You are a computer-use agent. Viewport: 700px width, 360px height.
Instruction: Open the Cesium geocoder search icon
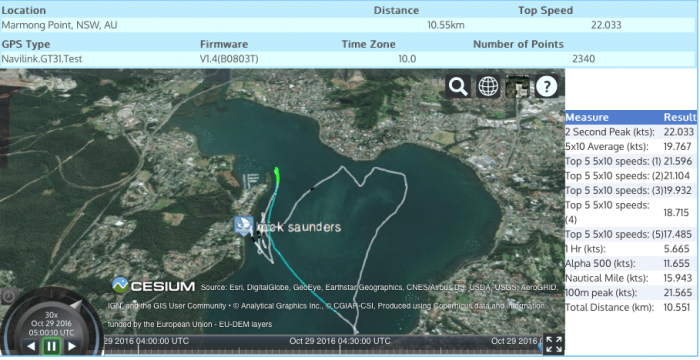(x=458, y=86)
